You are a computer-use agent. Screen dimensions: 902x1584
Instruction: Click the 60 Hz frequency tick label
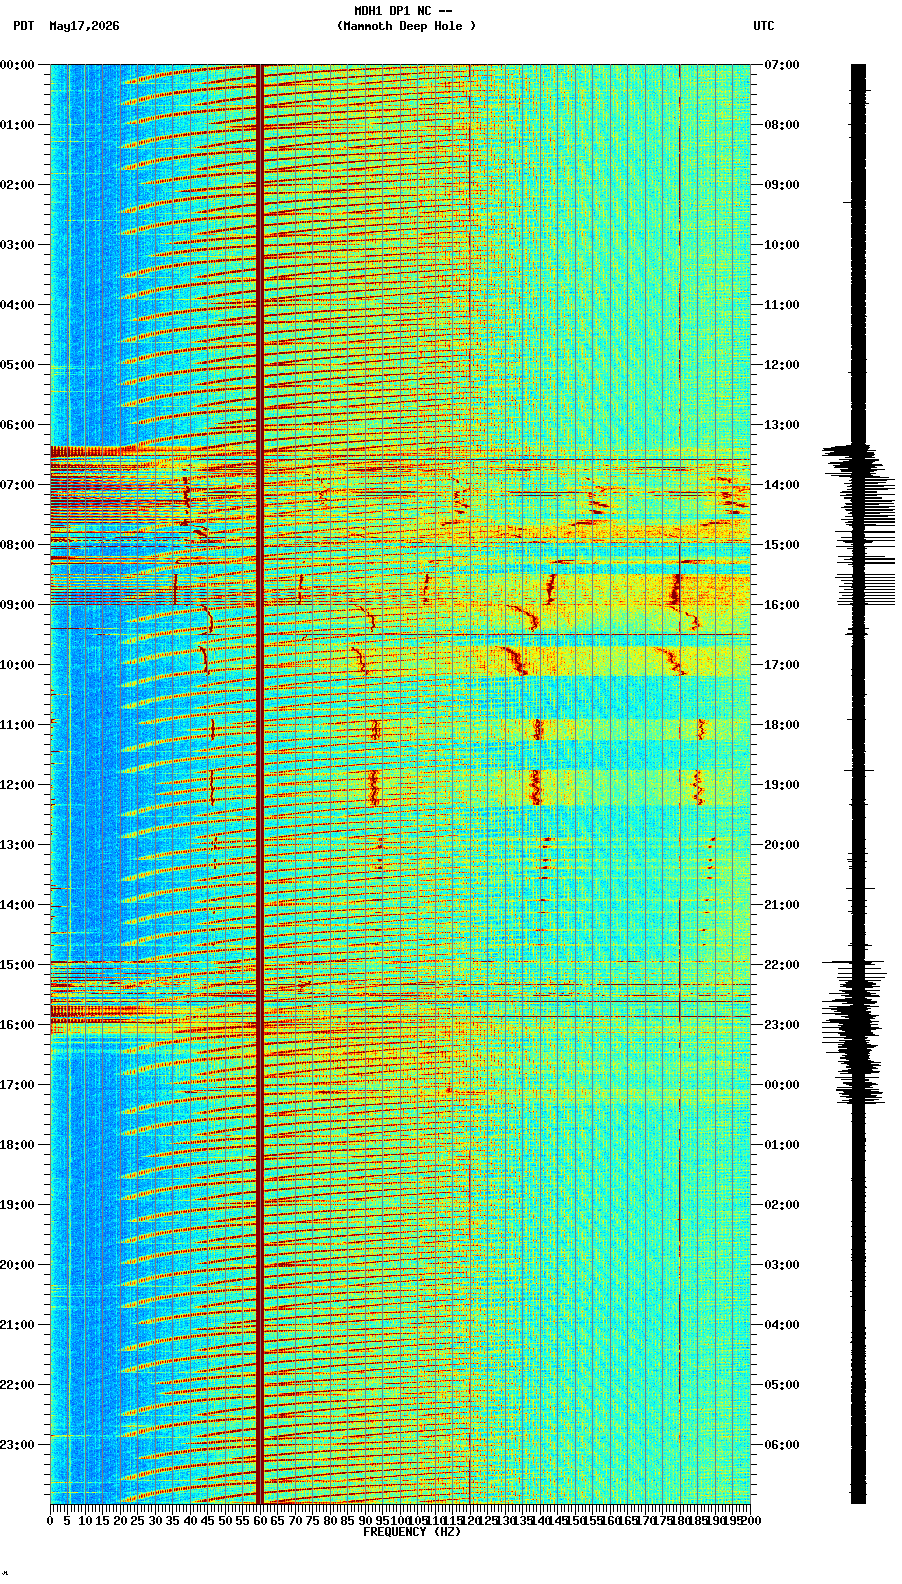260,1520
